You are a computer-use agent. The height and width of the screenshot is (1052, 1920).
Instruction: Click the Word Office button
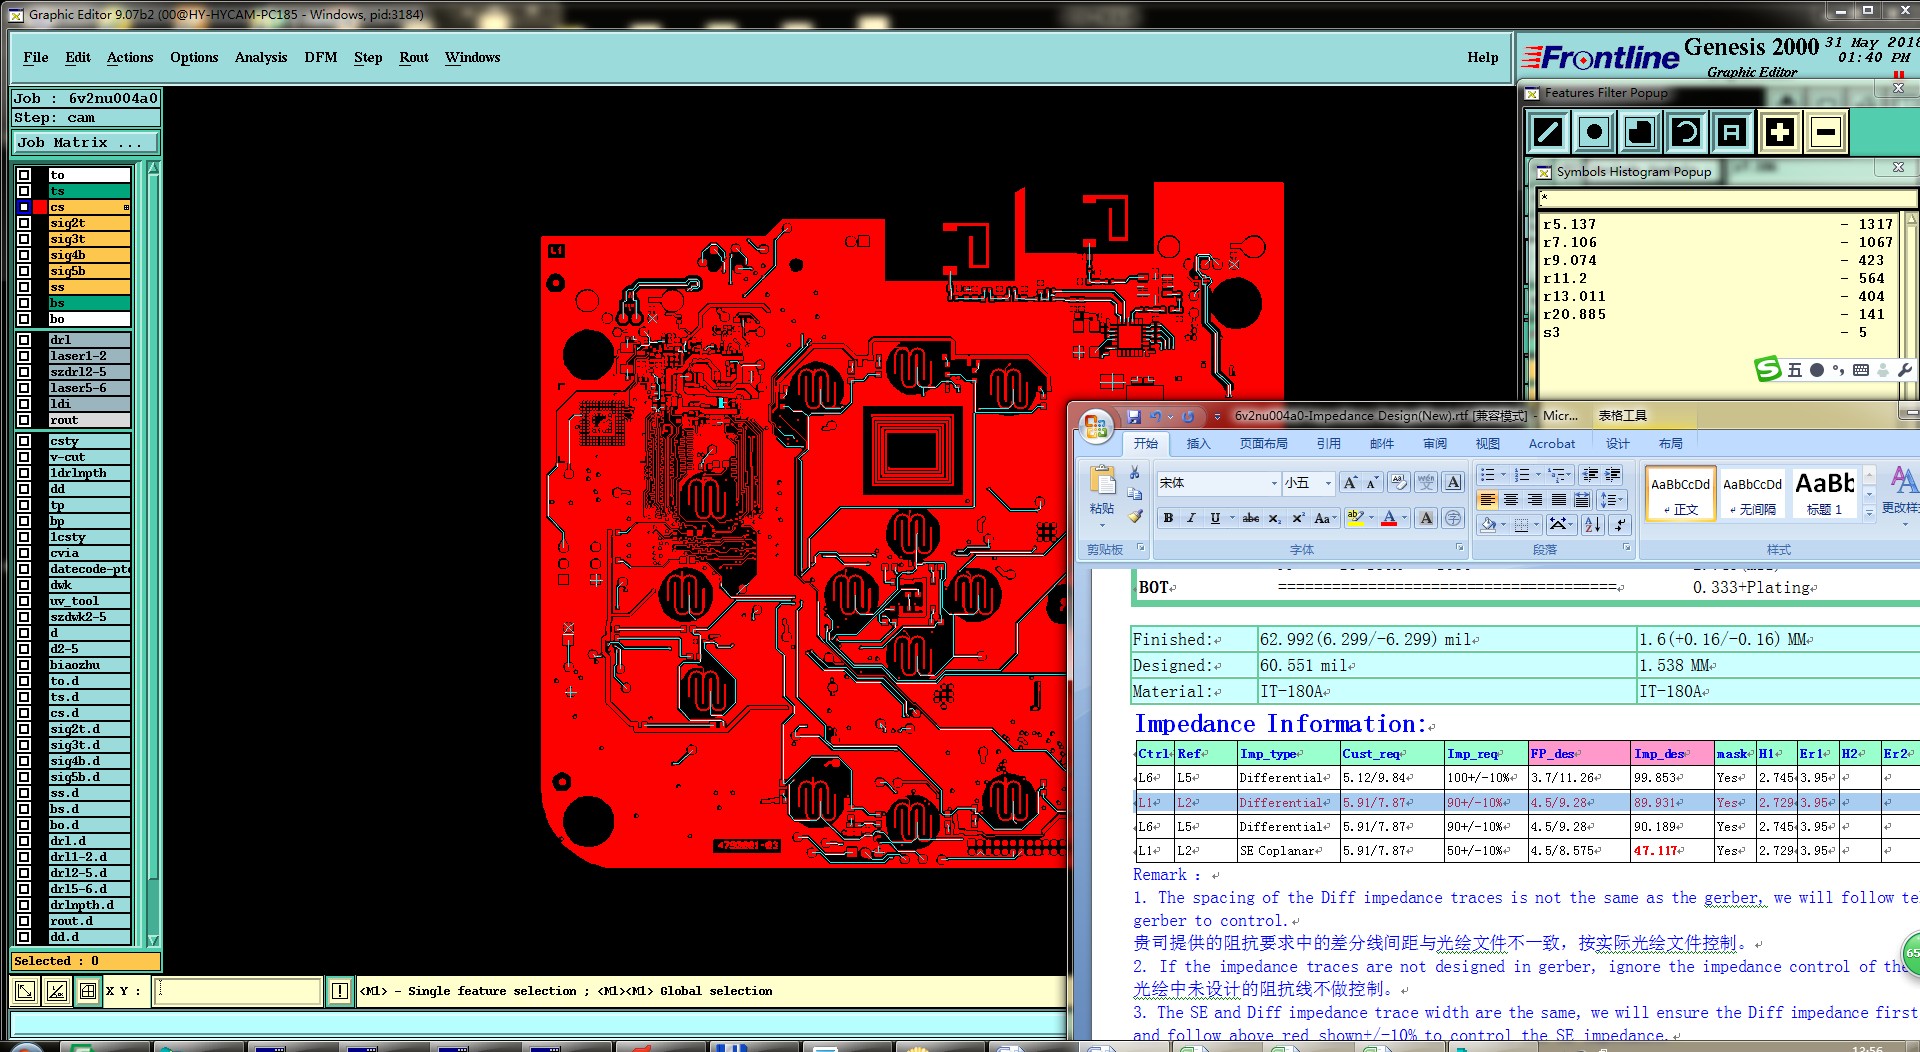[1095, 427]
